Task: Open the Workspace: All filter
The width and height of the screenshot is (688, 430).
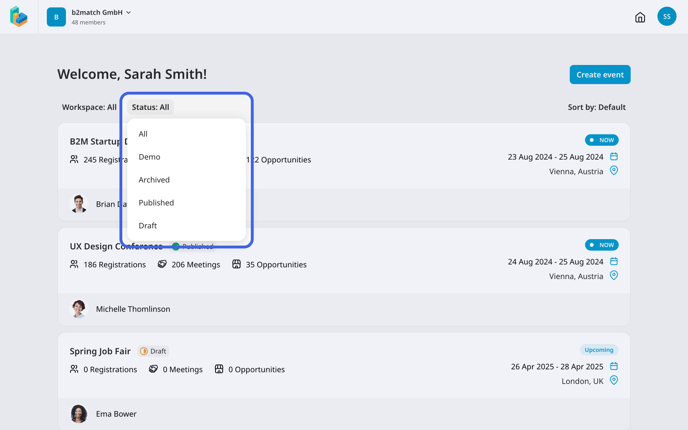Action: [x=89, y=107]
